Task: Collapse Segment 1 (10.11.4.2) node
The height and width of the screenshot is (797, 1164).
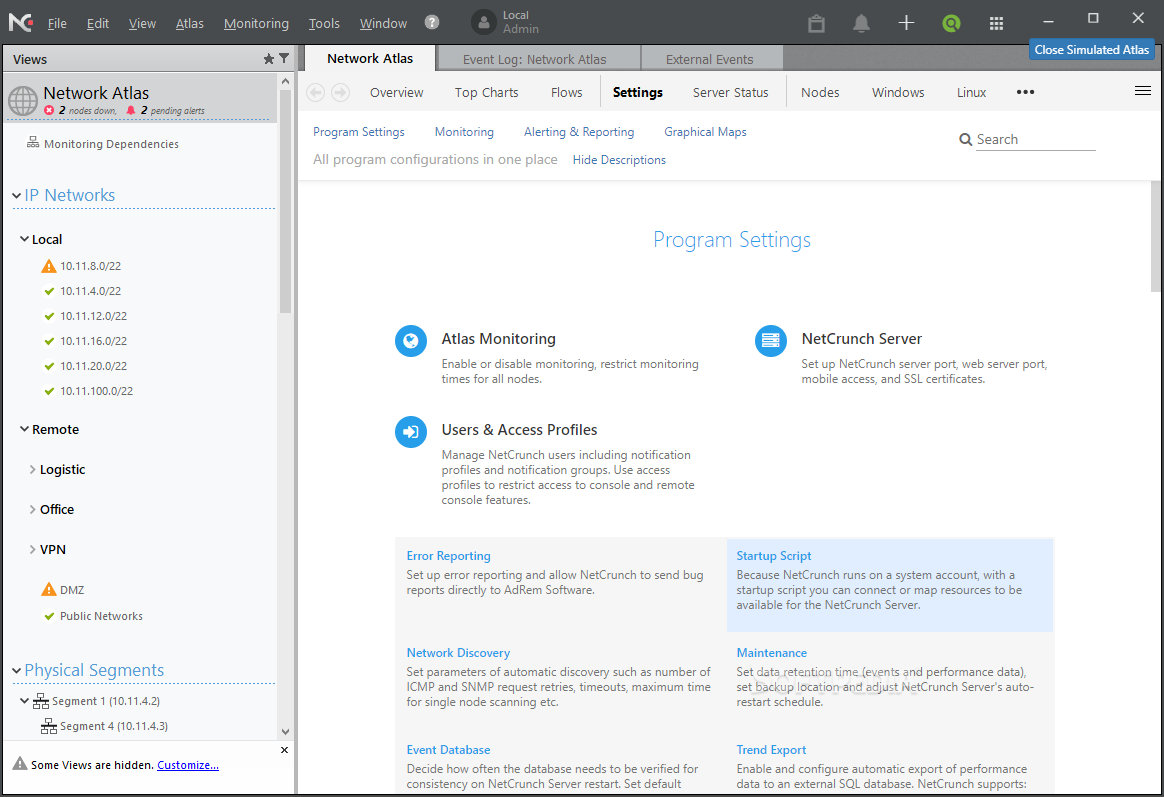Action: pyautogui.click(x=24, y=701)
